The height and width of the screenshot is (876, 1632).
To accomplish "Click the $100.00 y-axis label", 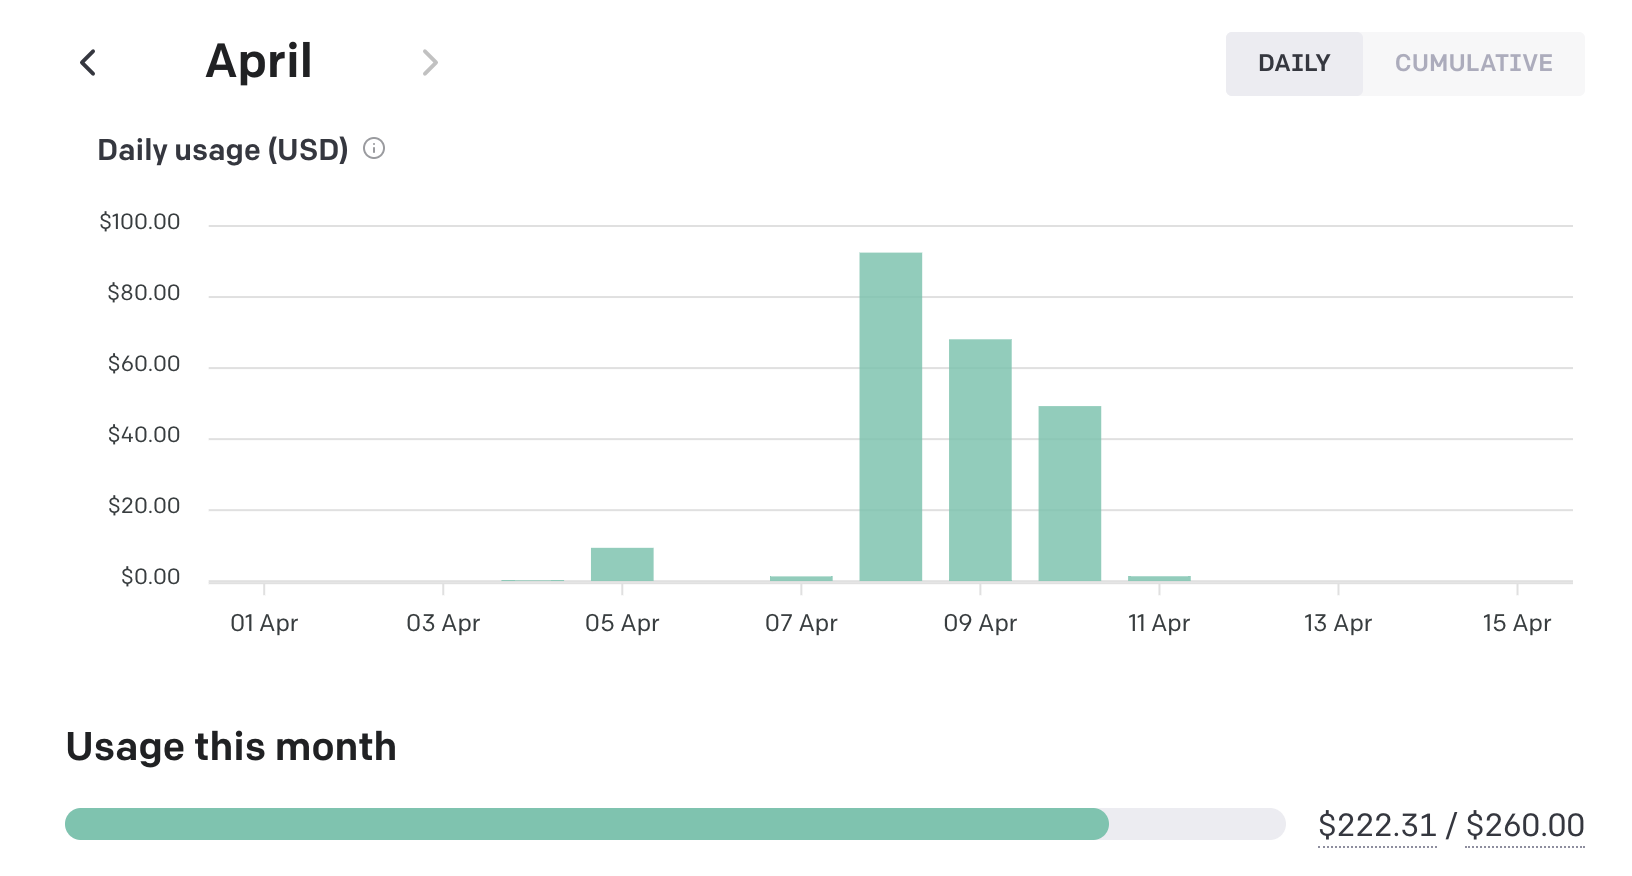I will (x=140, y=222).
